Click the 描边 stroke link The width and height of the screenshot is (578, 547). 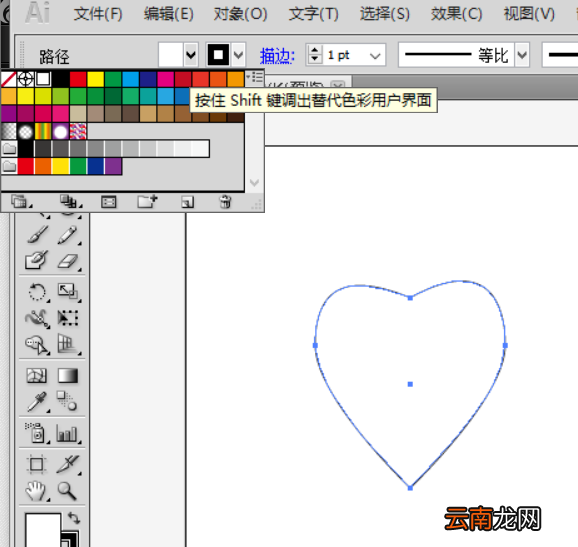(x=277, y=56)
